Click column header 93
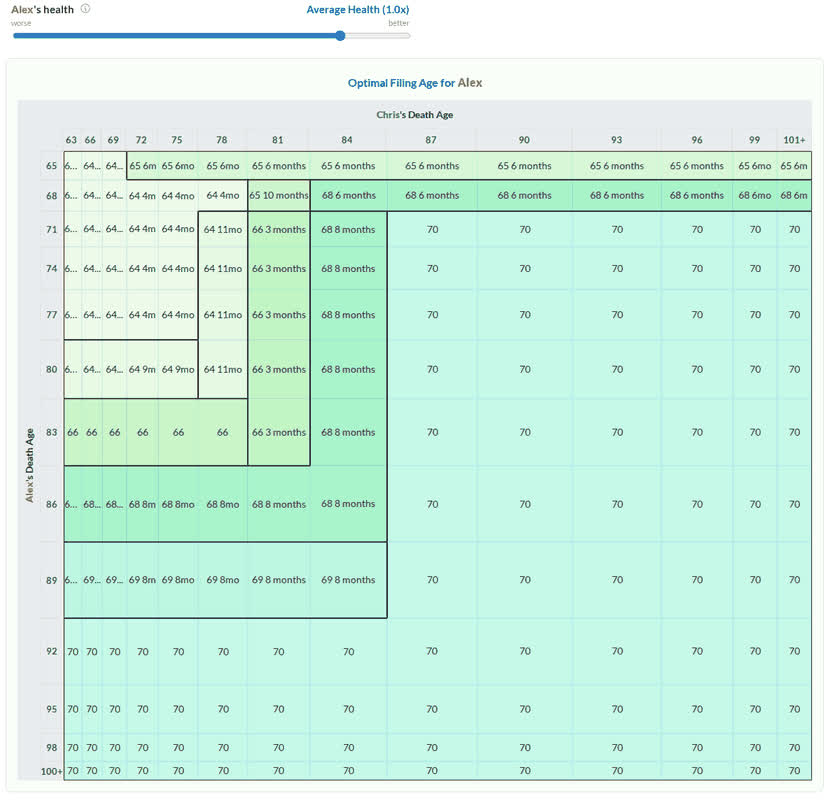The height and width of the screenshot is (800, 840). click(617, 140)
